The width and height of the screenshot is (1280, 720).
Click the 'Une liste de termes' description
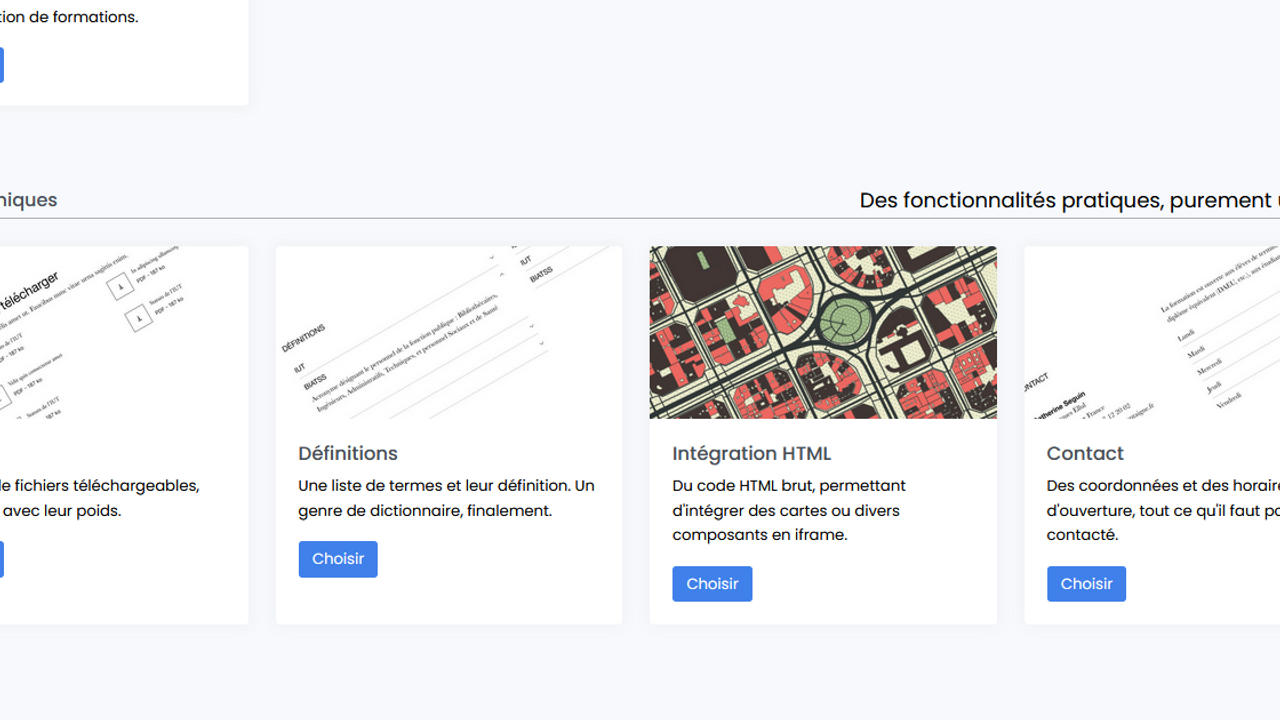coord(446,498)
